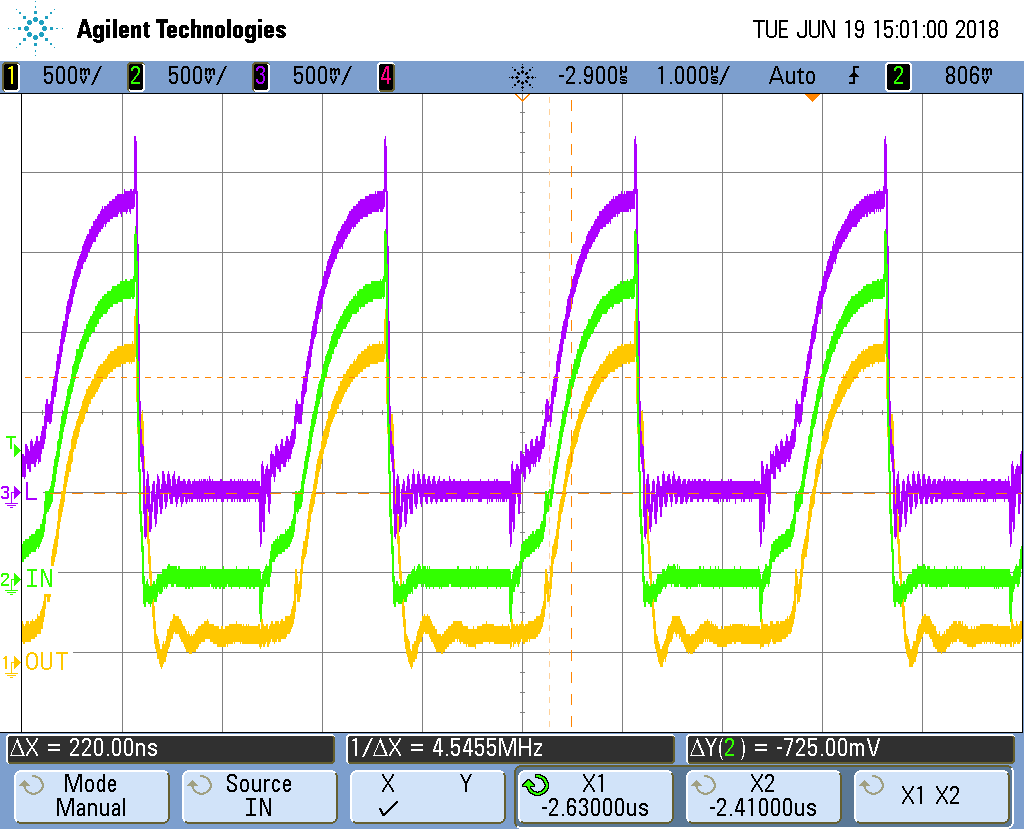This screenshot has width=1024, height=829.
Task: Click the Agilent Technologies starburst logo
Action: click(34, 29)
